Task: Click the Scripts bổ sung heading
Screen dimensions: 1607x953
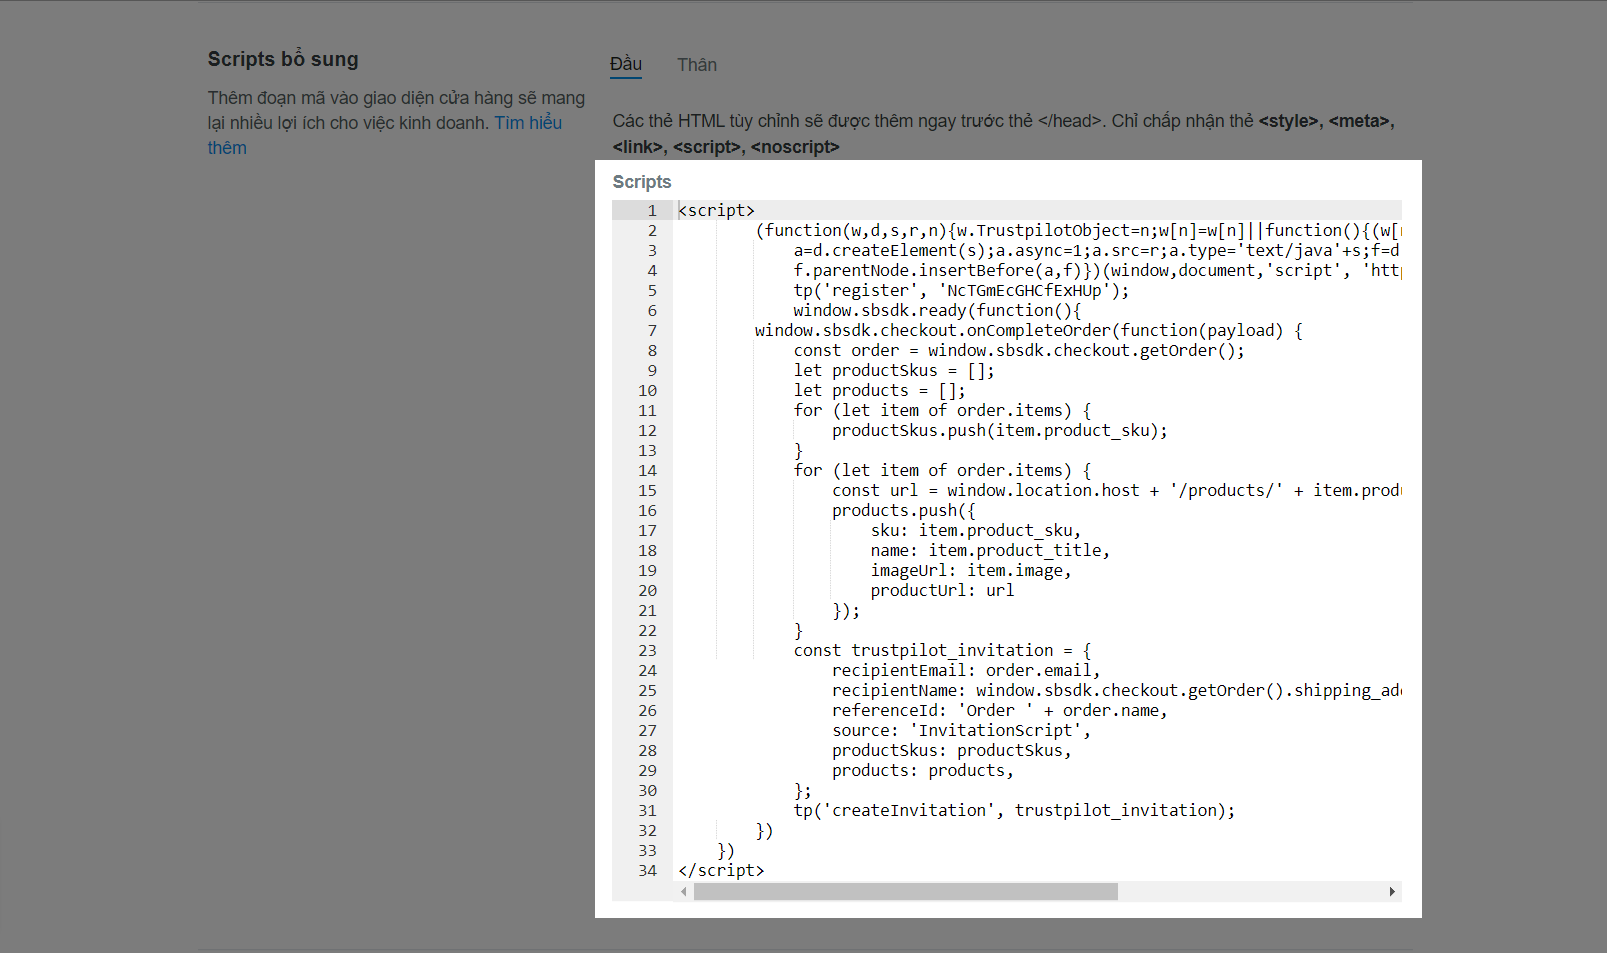Action: pos(283,59)
